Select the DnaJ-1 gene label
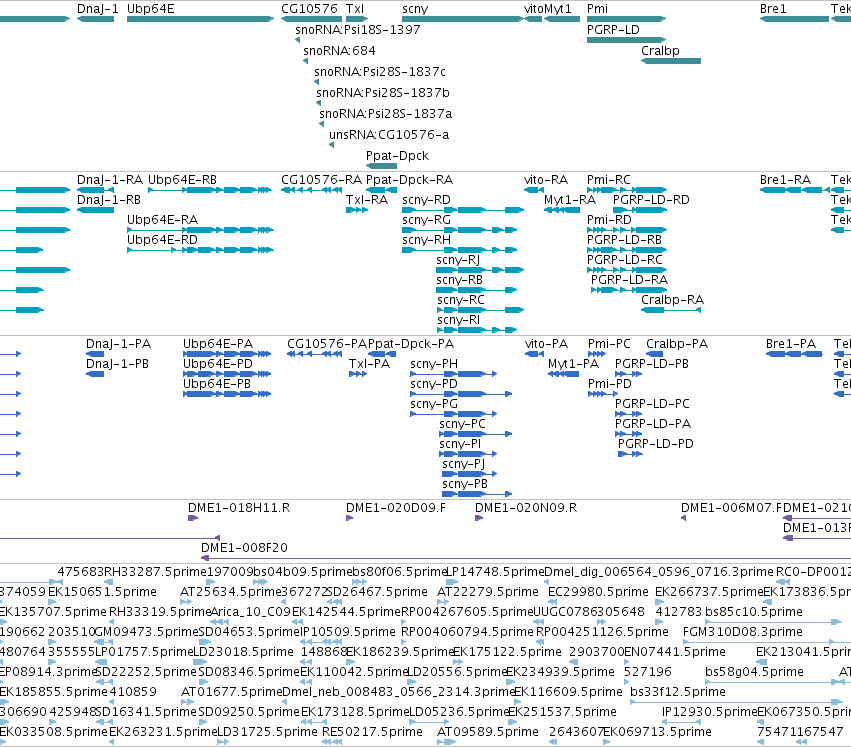 pyautogui.click(x=98, y=9)
